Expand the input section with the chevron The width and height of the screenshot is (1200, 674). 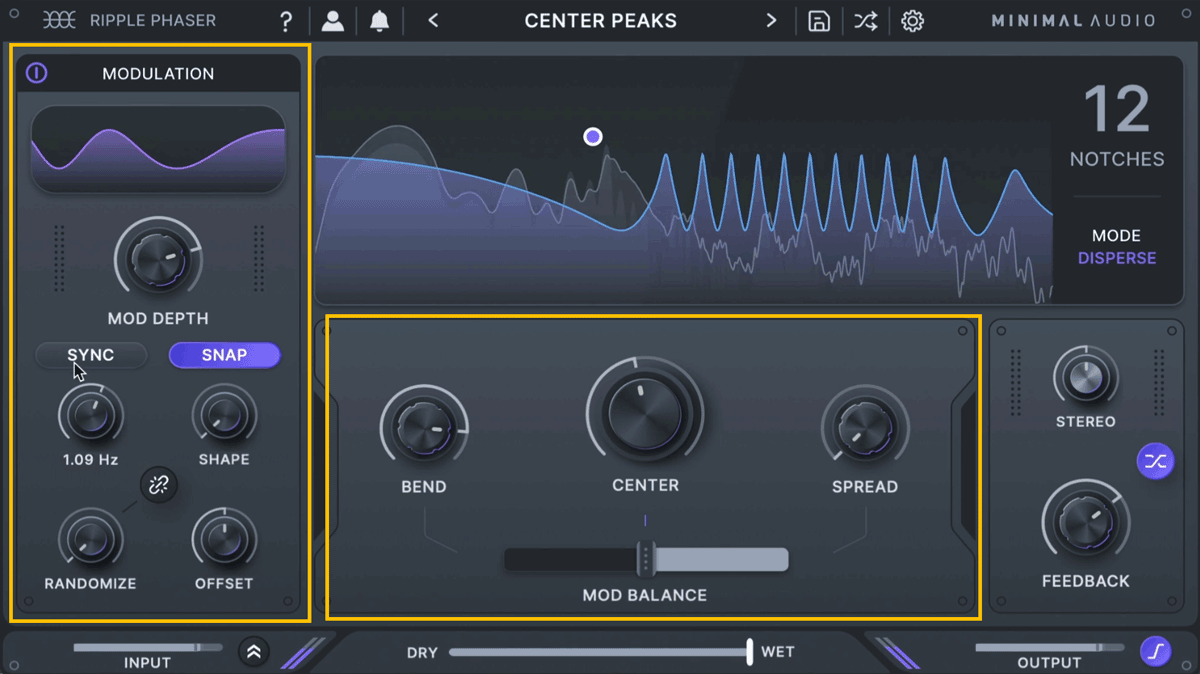click(x=253, y=651)
